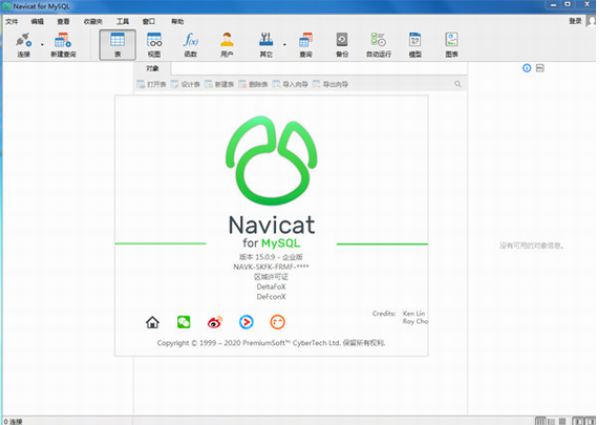This screenshot has width=600, height=425.
Task: Click the Login (登录) button
Action: pyautogui.click(x=575, y=20)
